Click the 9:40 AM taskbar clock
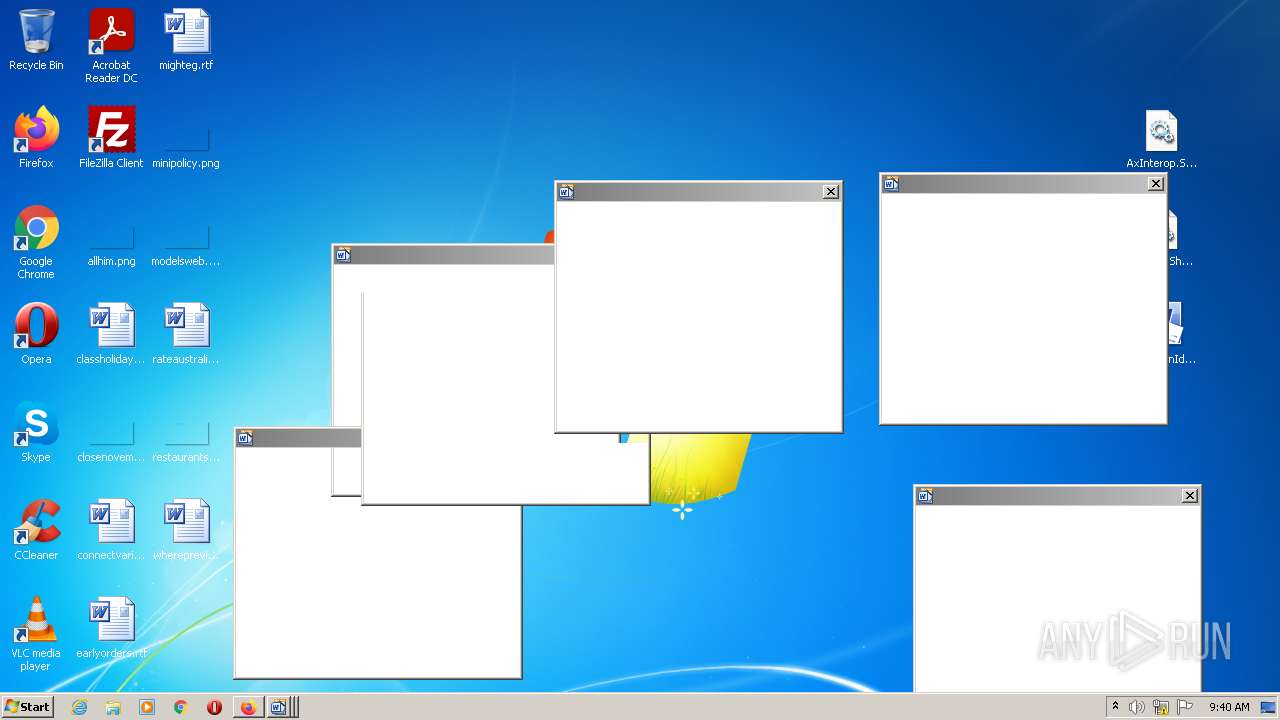This screenshot has height=720, width=1280. click(x=1229, y=707)
